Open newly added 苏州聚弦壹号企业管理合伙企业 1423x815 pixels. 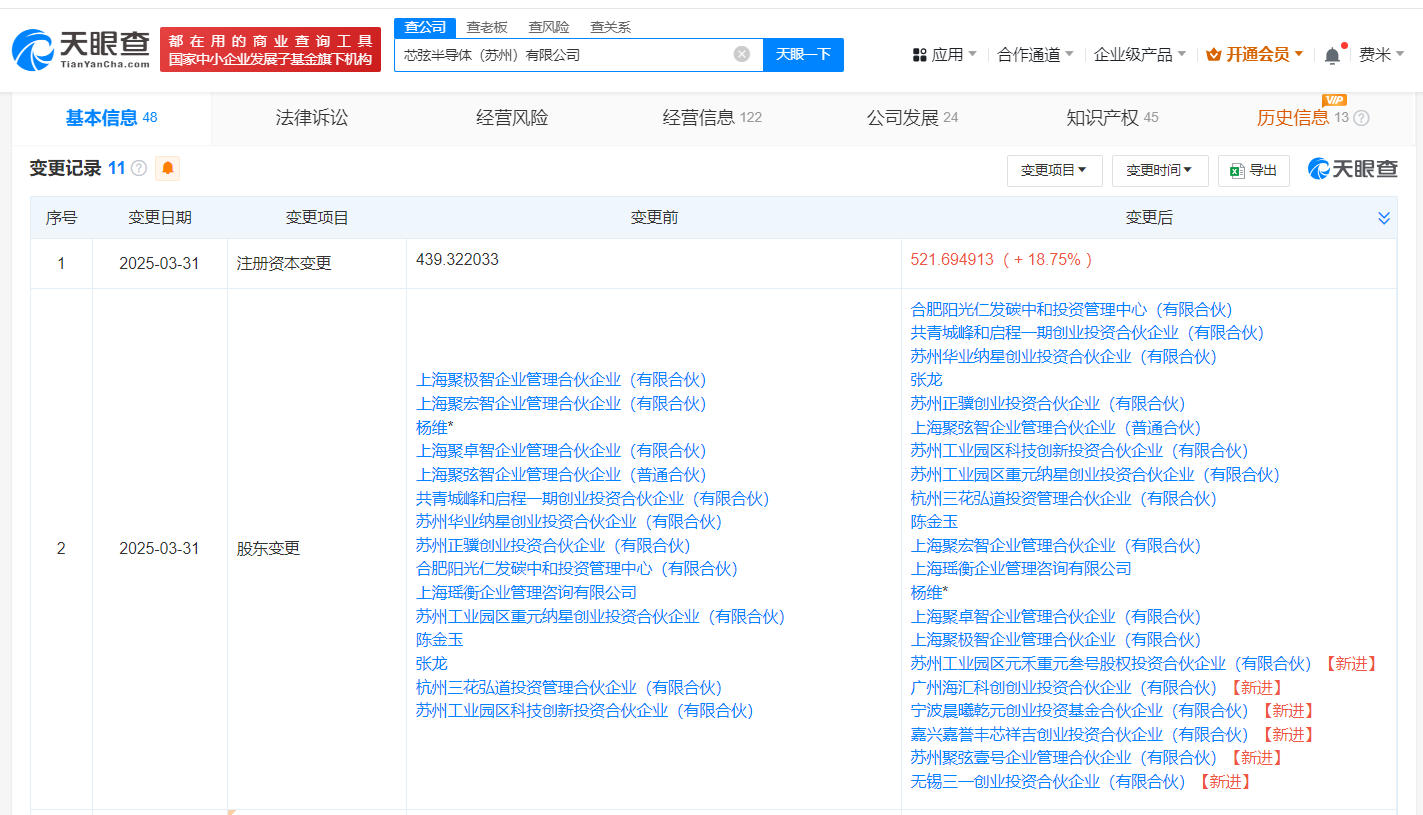[x=1063, y=758]
